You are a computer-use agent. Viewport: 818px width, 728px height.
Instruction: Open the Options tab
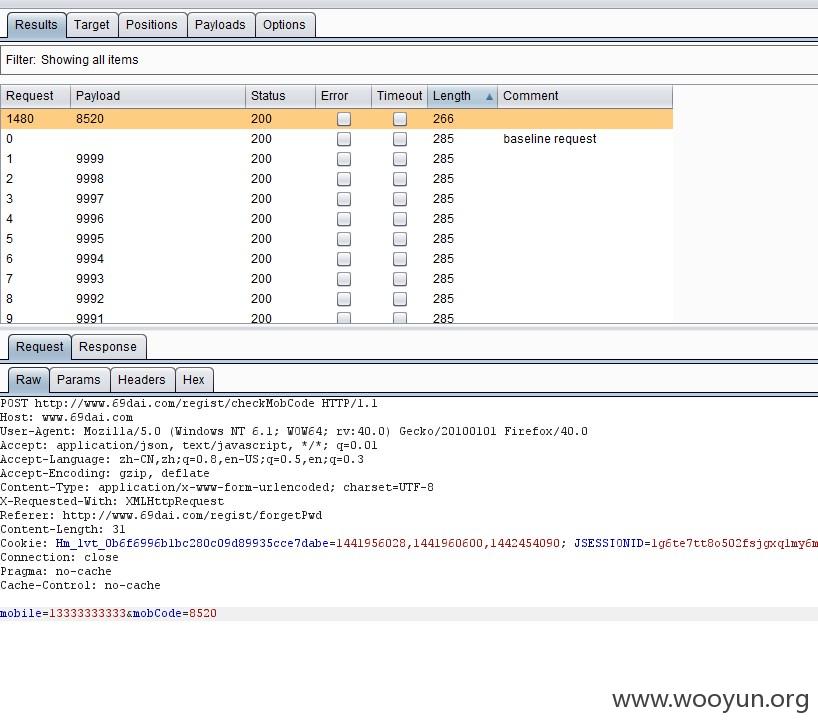[x=284, y=25]
